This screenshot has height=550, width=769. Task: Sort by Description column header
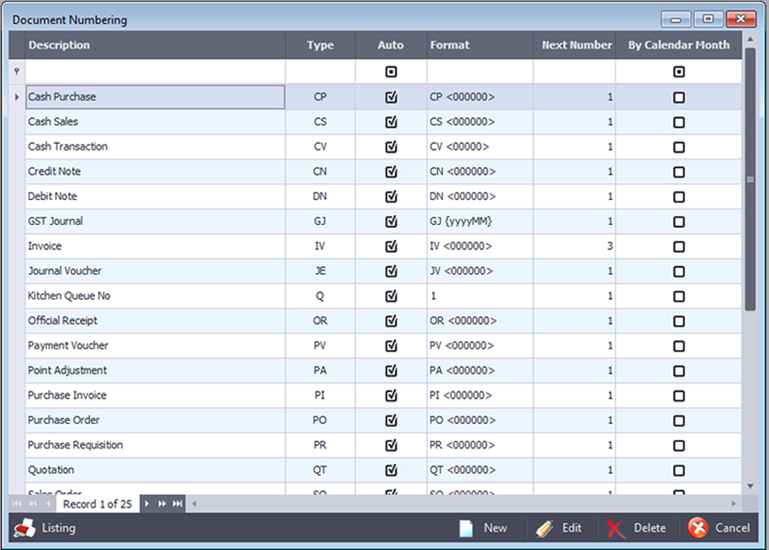click(155, 45)
